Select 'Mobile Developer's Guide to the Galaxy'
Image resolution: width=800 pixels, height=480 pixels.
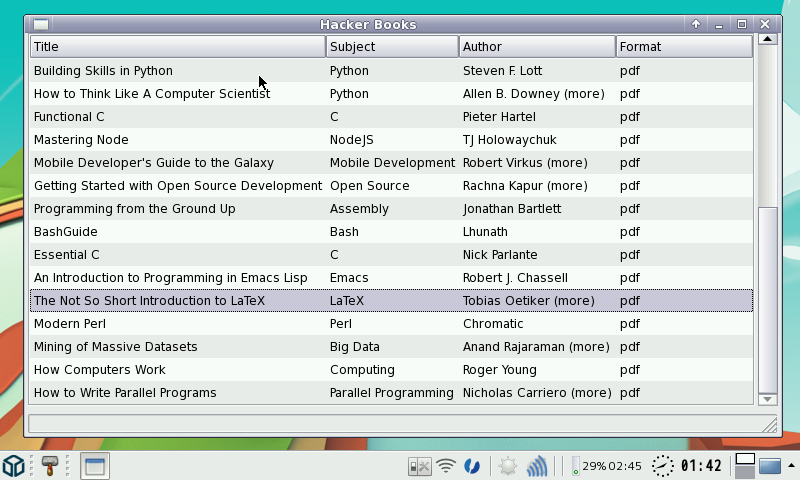[391, 163]
